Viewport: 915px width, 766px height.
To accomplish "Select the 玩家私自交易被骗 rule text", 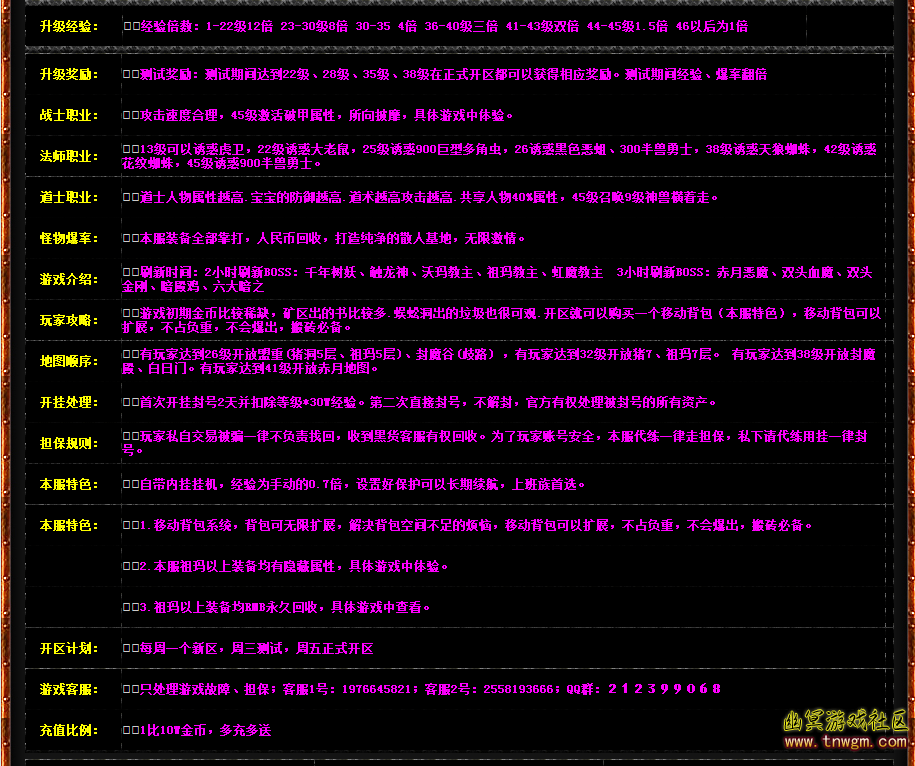I will (x=495, y=443).
